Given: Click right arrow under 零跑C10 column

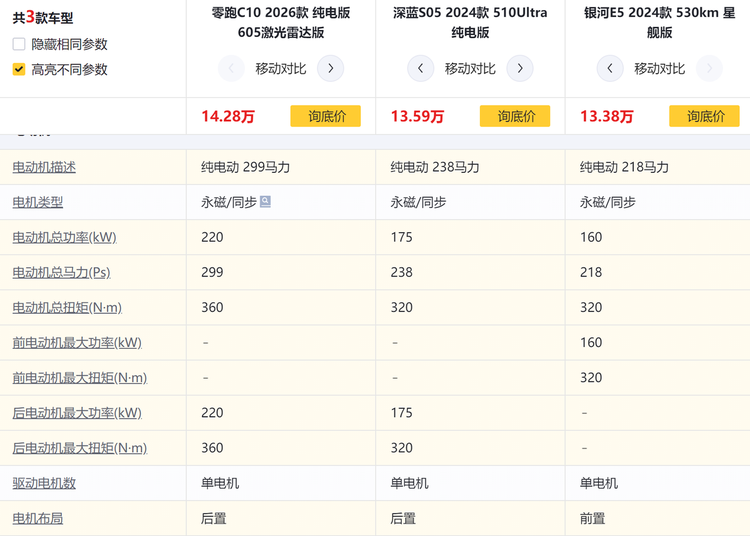Looking at the screenshot, I should click(x=330, y=69).
